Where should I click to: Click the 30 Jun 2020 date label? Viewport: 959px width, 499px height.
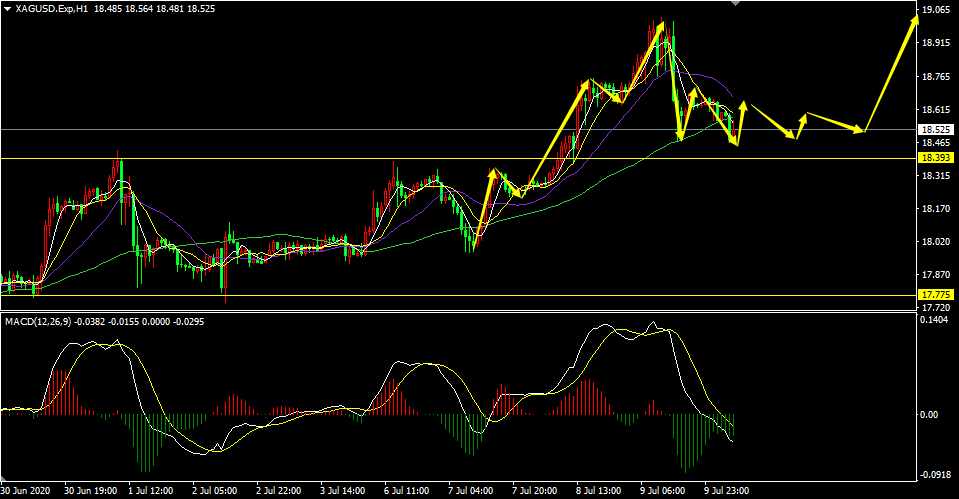click(x=25, y=490)
